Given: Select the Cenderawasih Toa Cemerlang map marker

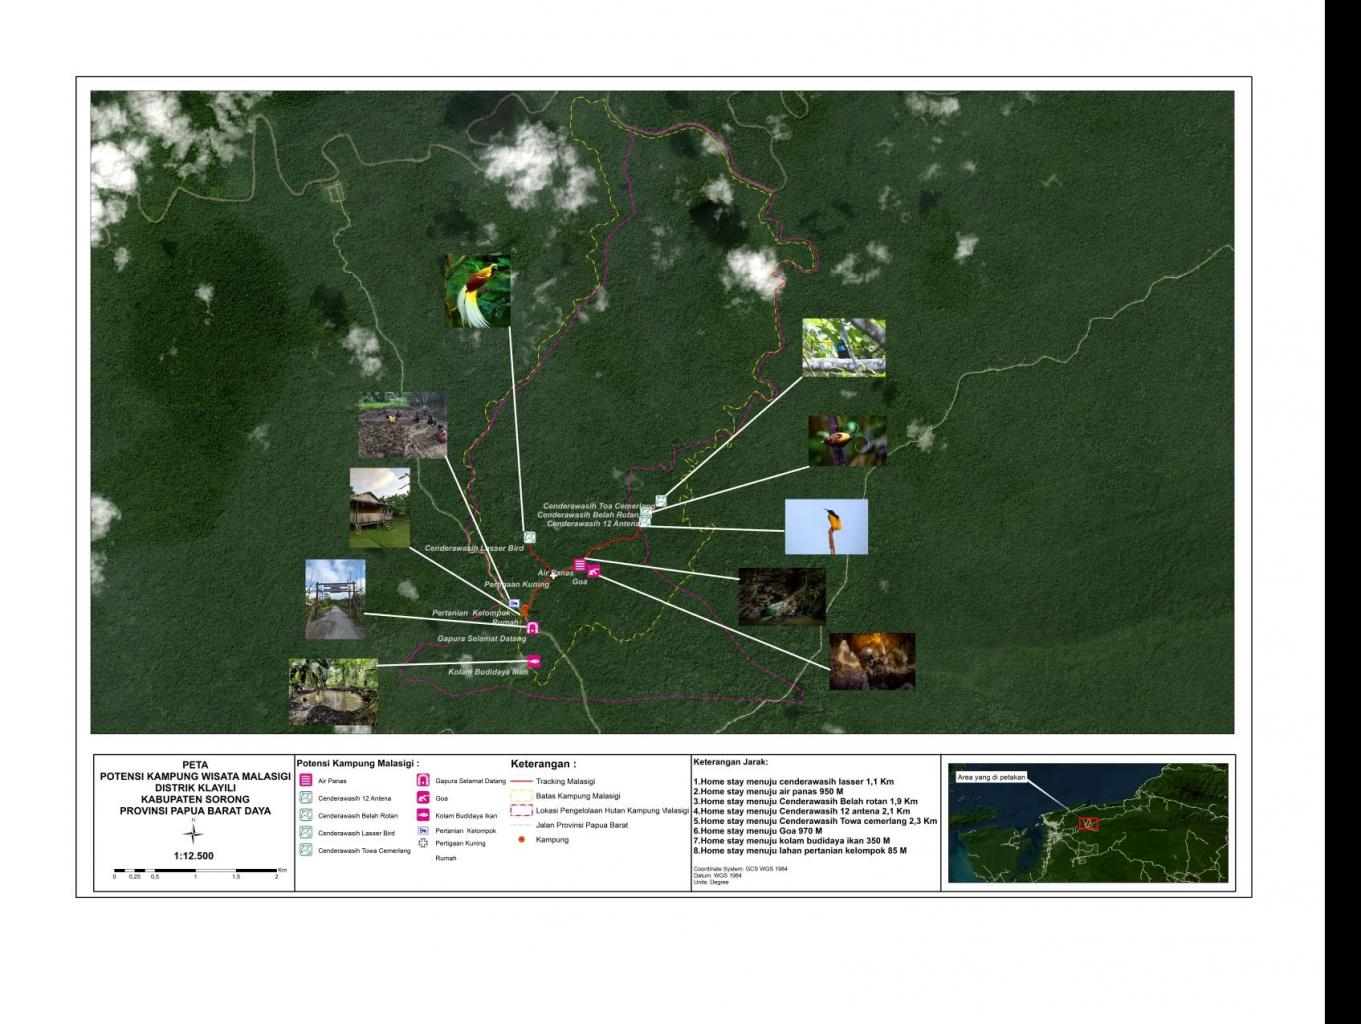Looking at the screenshot, I should click(661, 500).
